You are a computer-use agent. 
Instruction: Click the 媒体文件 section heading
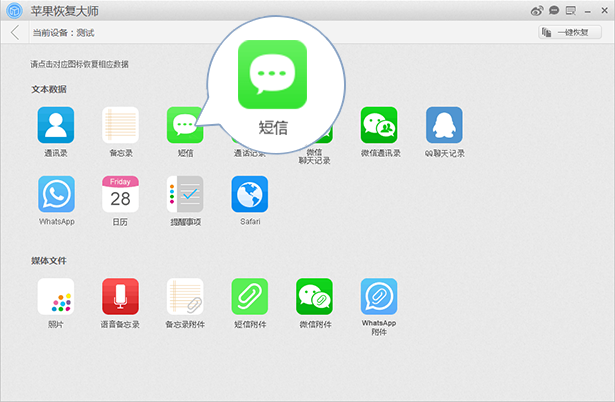pos(49,261)
